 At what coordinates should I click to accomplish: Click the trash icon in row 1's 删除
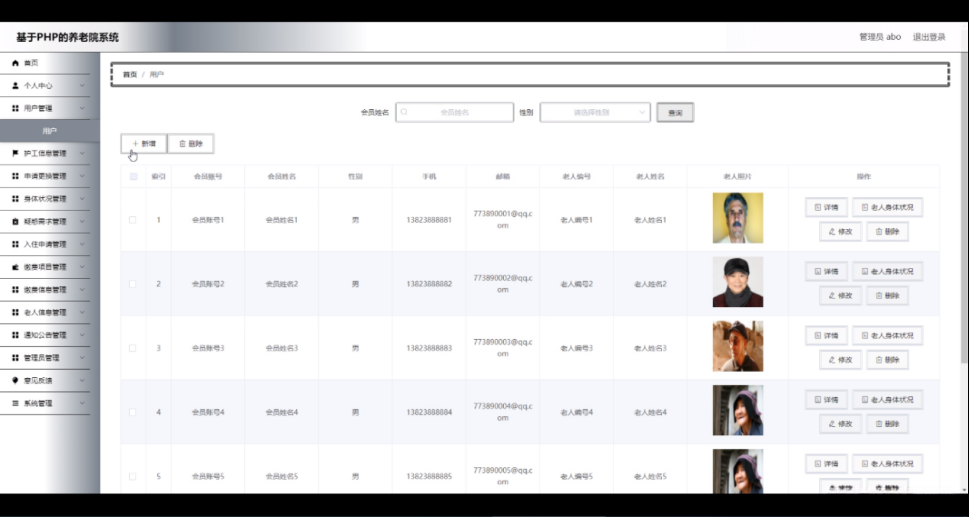(878, 232)
